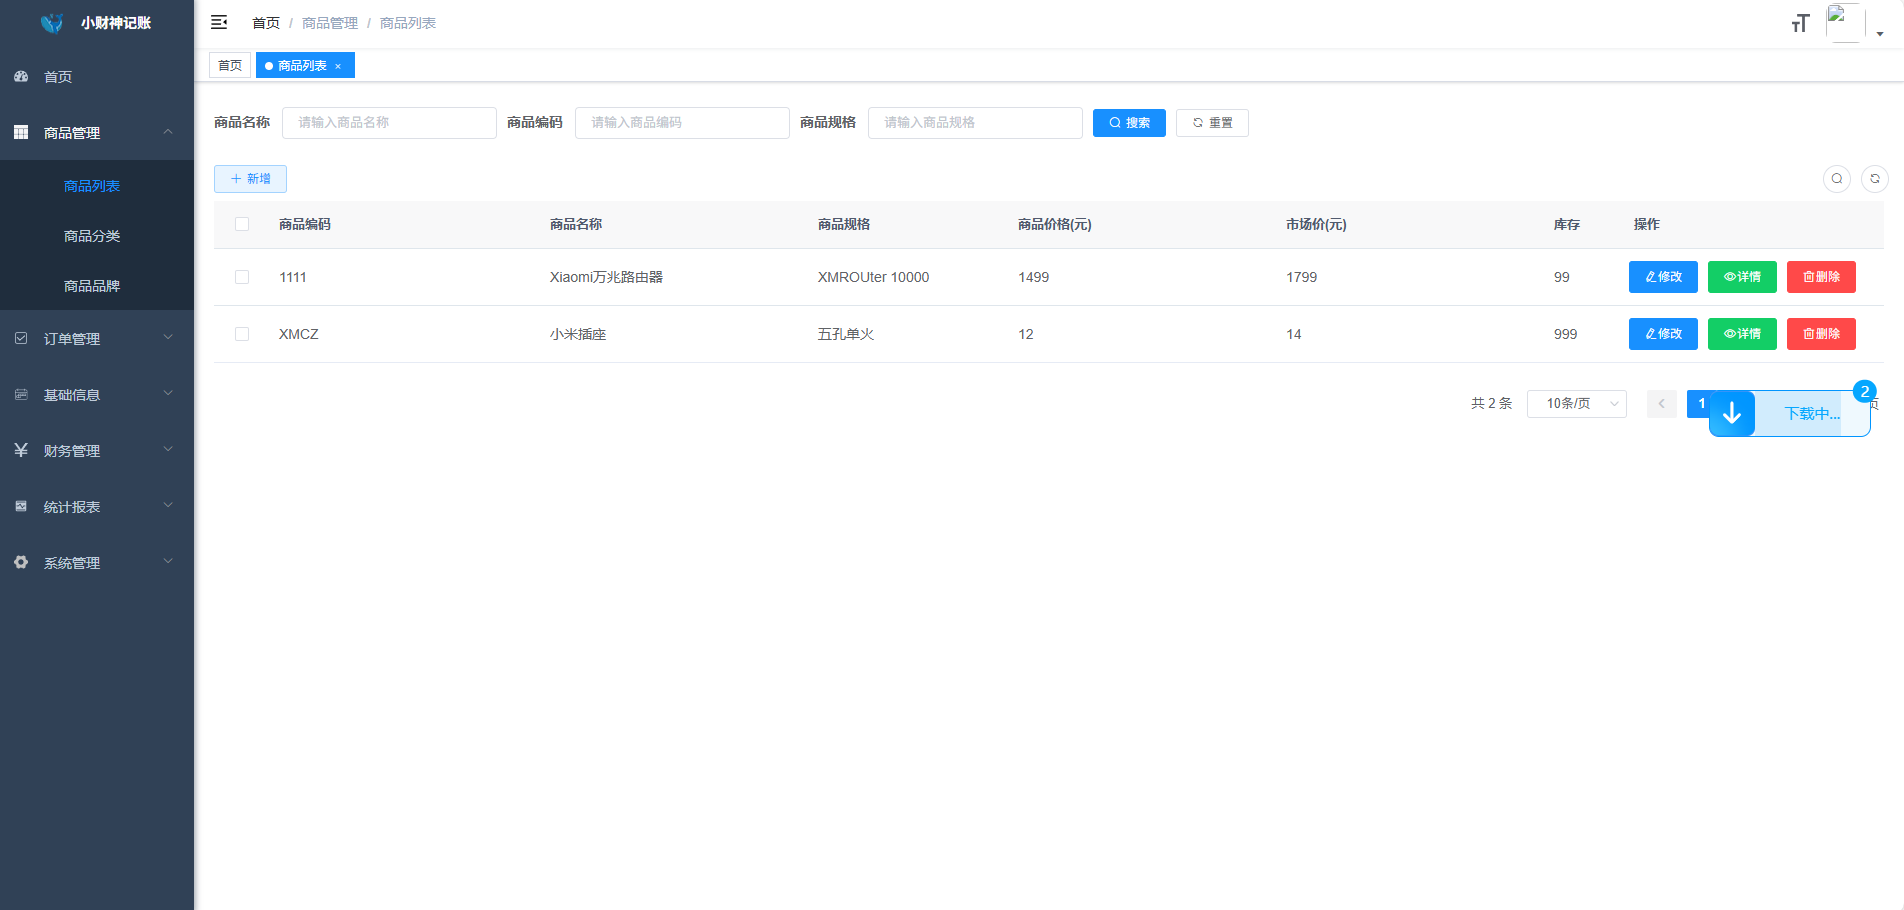Open 商品分类 in the sidebar
The width and height of the screenshot is (1904, 910).
click(91, 235)
